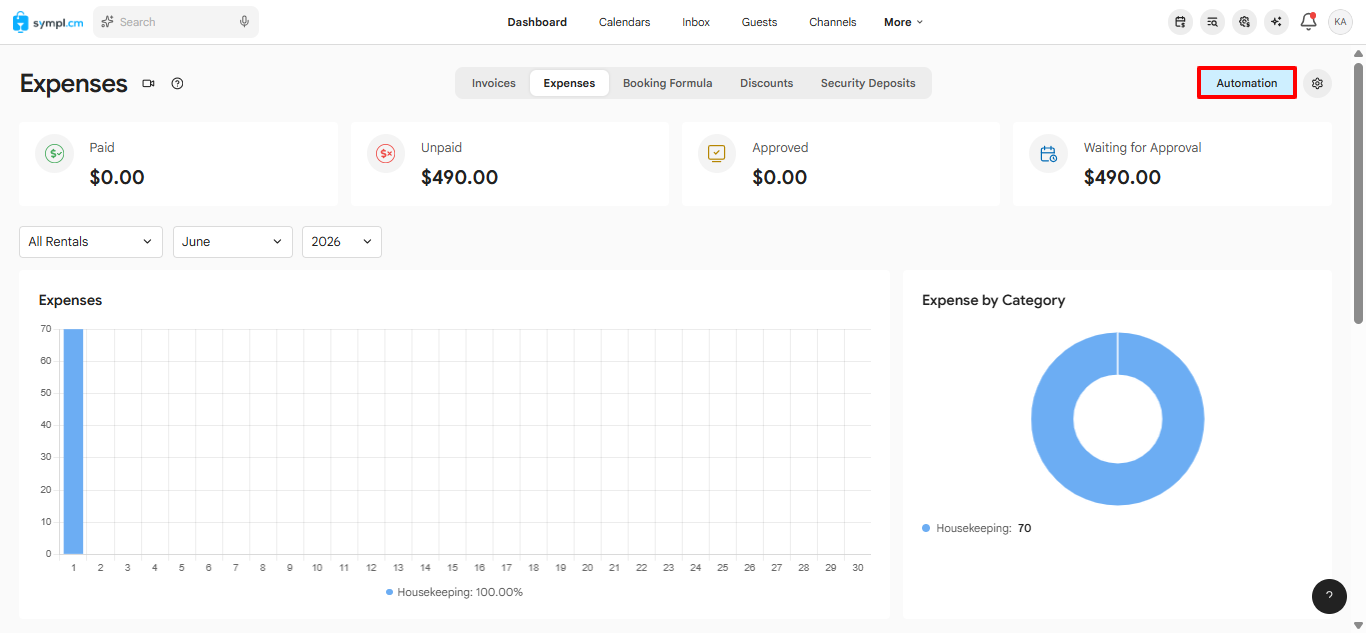Click the Paid $0.00 amount

tap(117, 178)
